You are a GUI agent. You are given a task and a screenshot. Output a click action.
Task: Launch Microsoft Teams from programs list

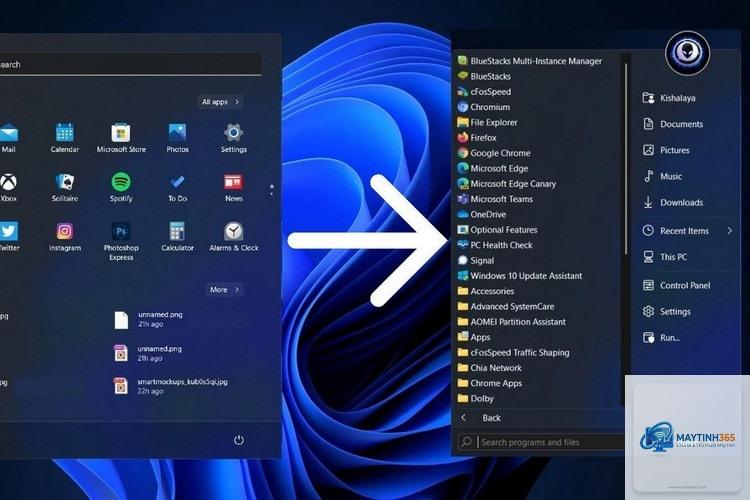pos(495,199)
